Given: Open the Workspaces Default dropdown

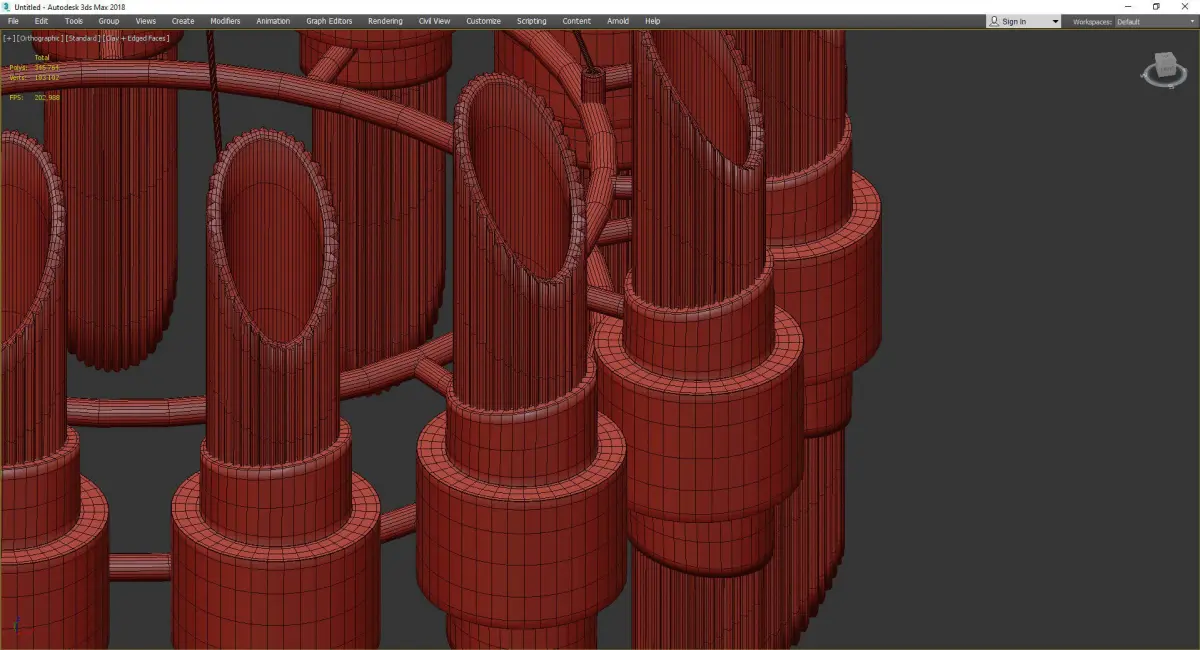Looking at the screenshot, I should (x=1155, y=21).
